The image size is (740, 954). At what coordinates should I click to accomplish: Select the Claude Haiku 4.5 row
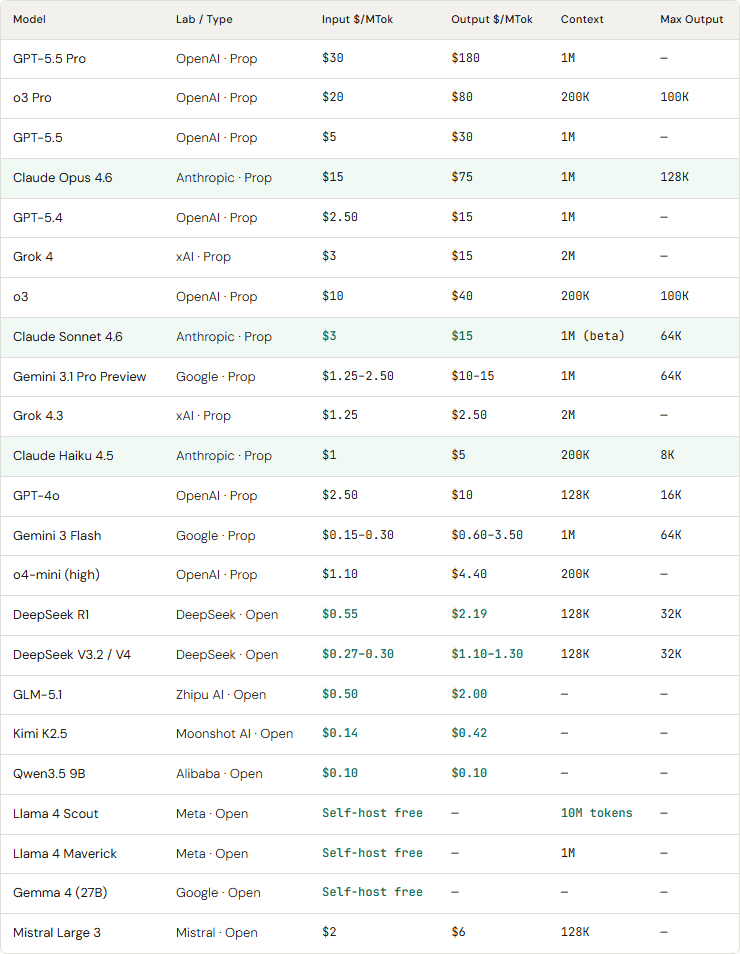click(370, 456)
